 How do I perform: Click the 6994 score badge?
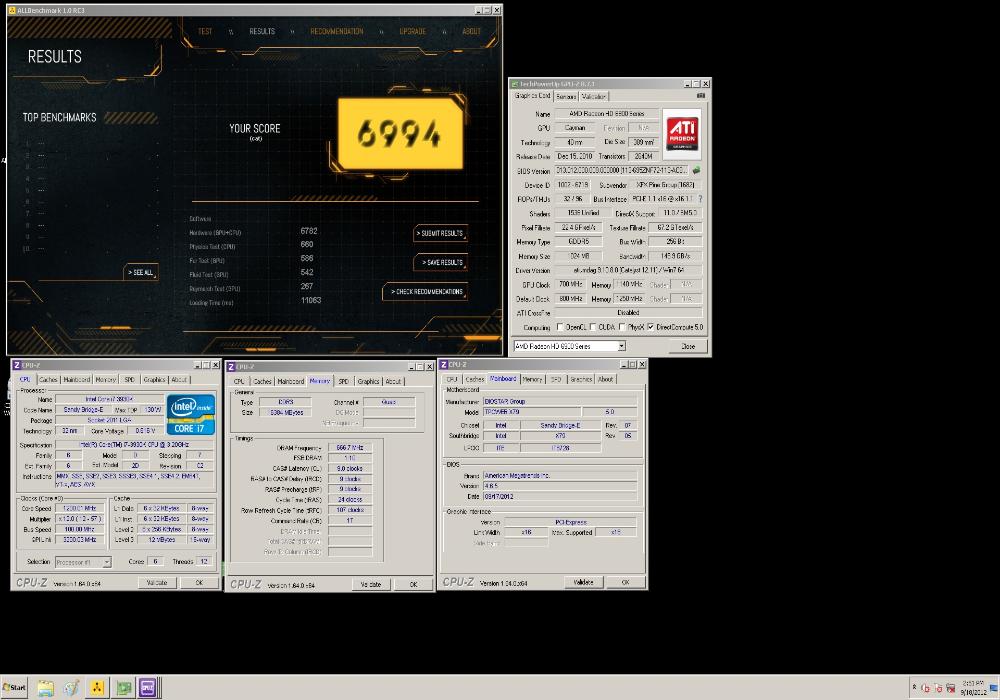400,134
